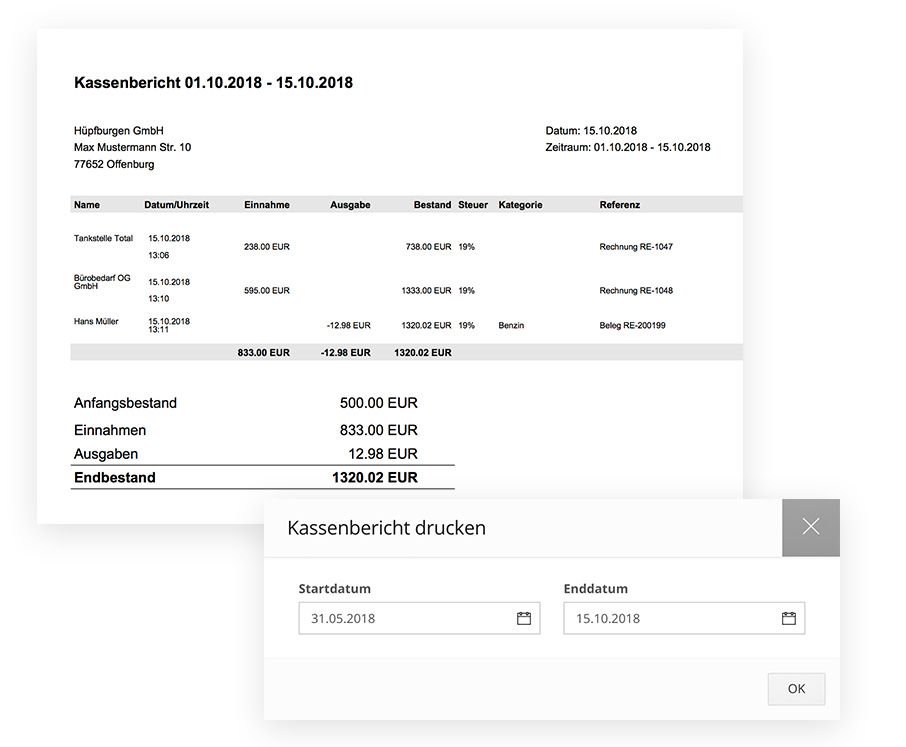Open the Enddatum calendar picker icon
The image size is (906, 747).
pyautogui.click(x=789, y=618)
